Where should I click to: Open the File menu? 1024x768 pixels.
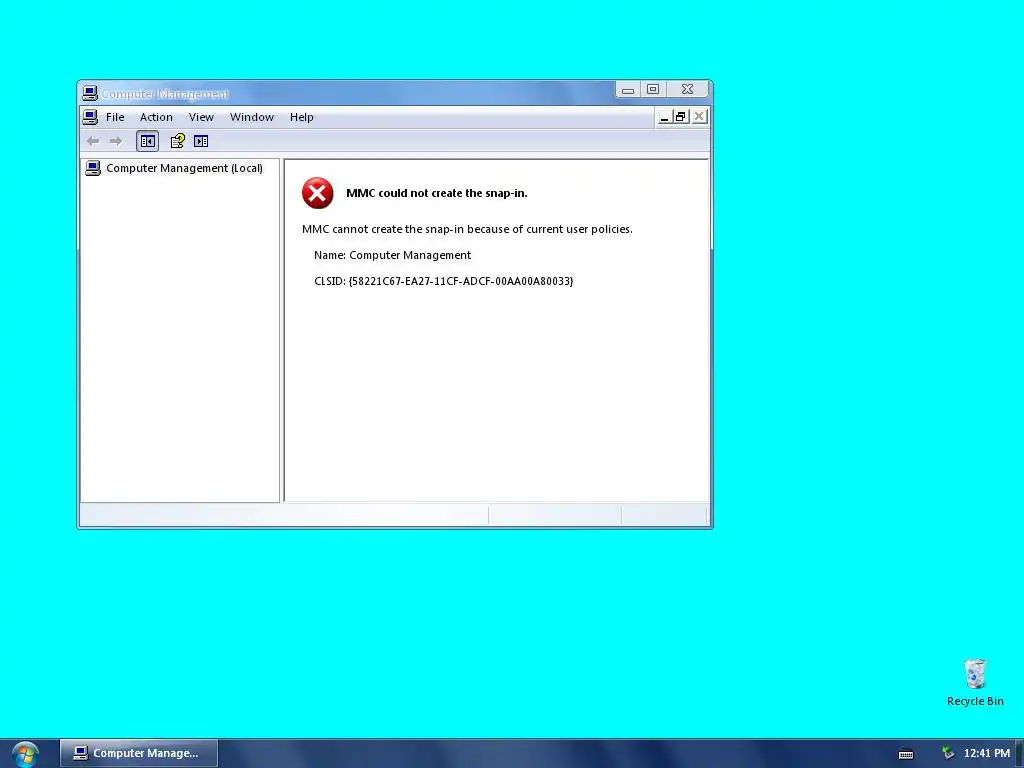click(x=115, y=117)
